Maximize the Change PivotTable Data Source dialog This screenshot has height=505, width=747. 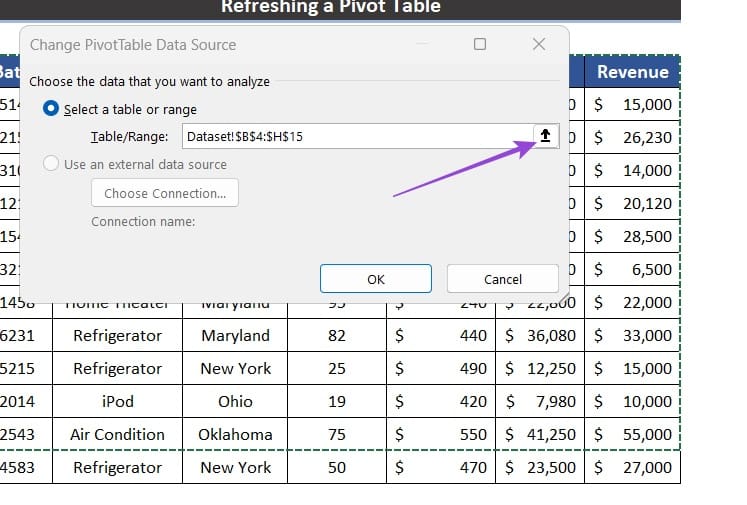(x=480, y=44)
